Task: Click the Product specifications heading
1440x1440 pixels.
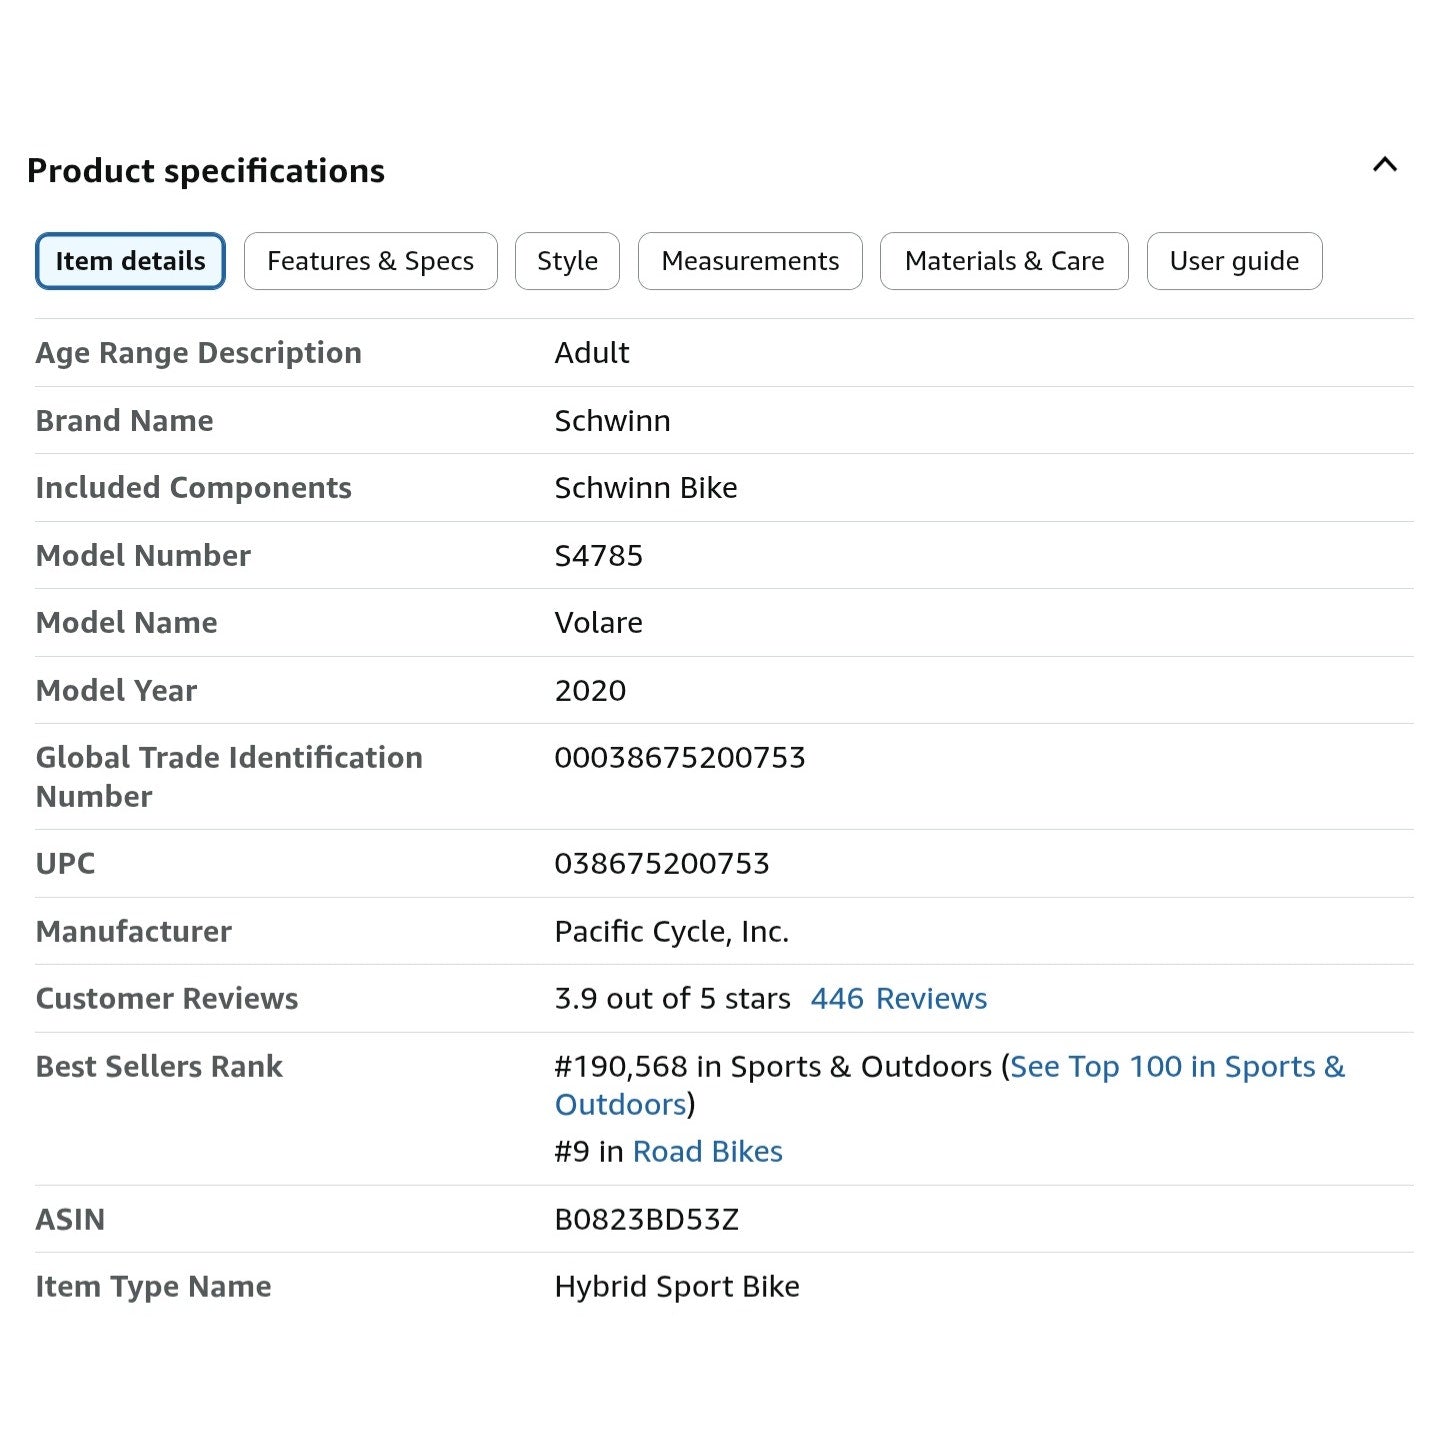Action: pos(206,171)
